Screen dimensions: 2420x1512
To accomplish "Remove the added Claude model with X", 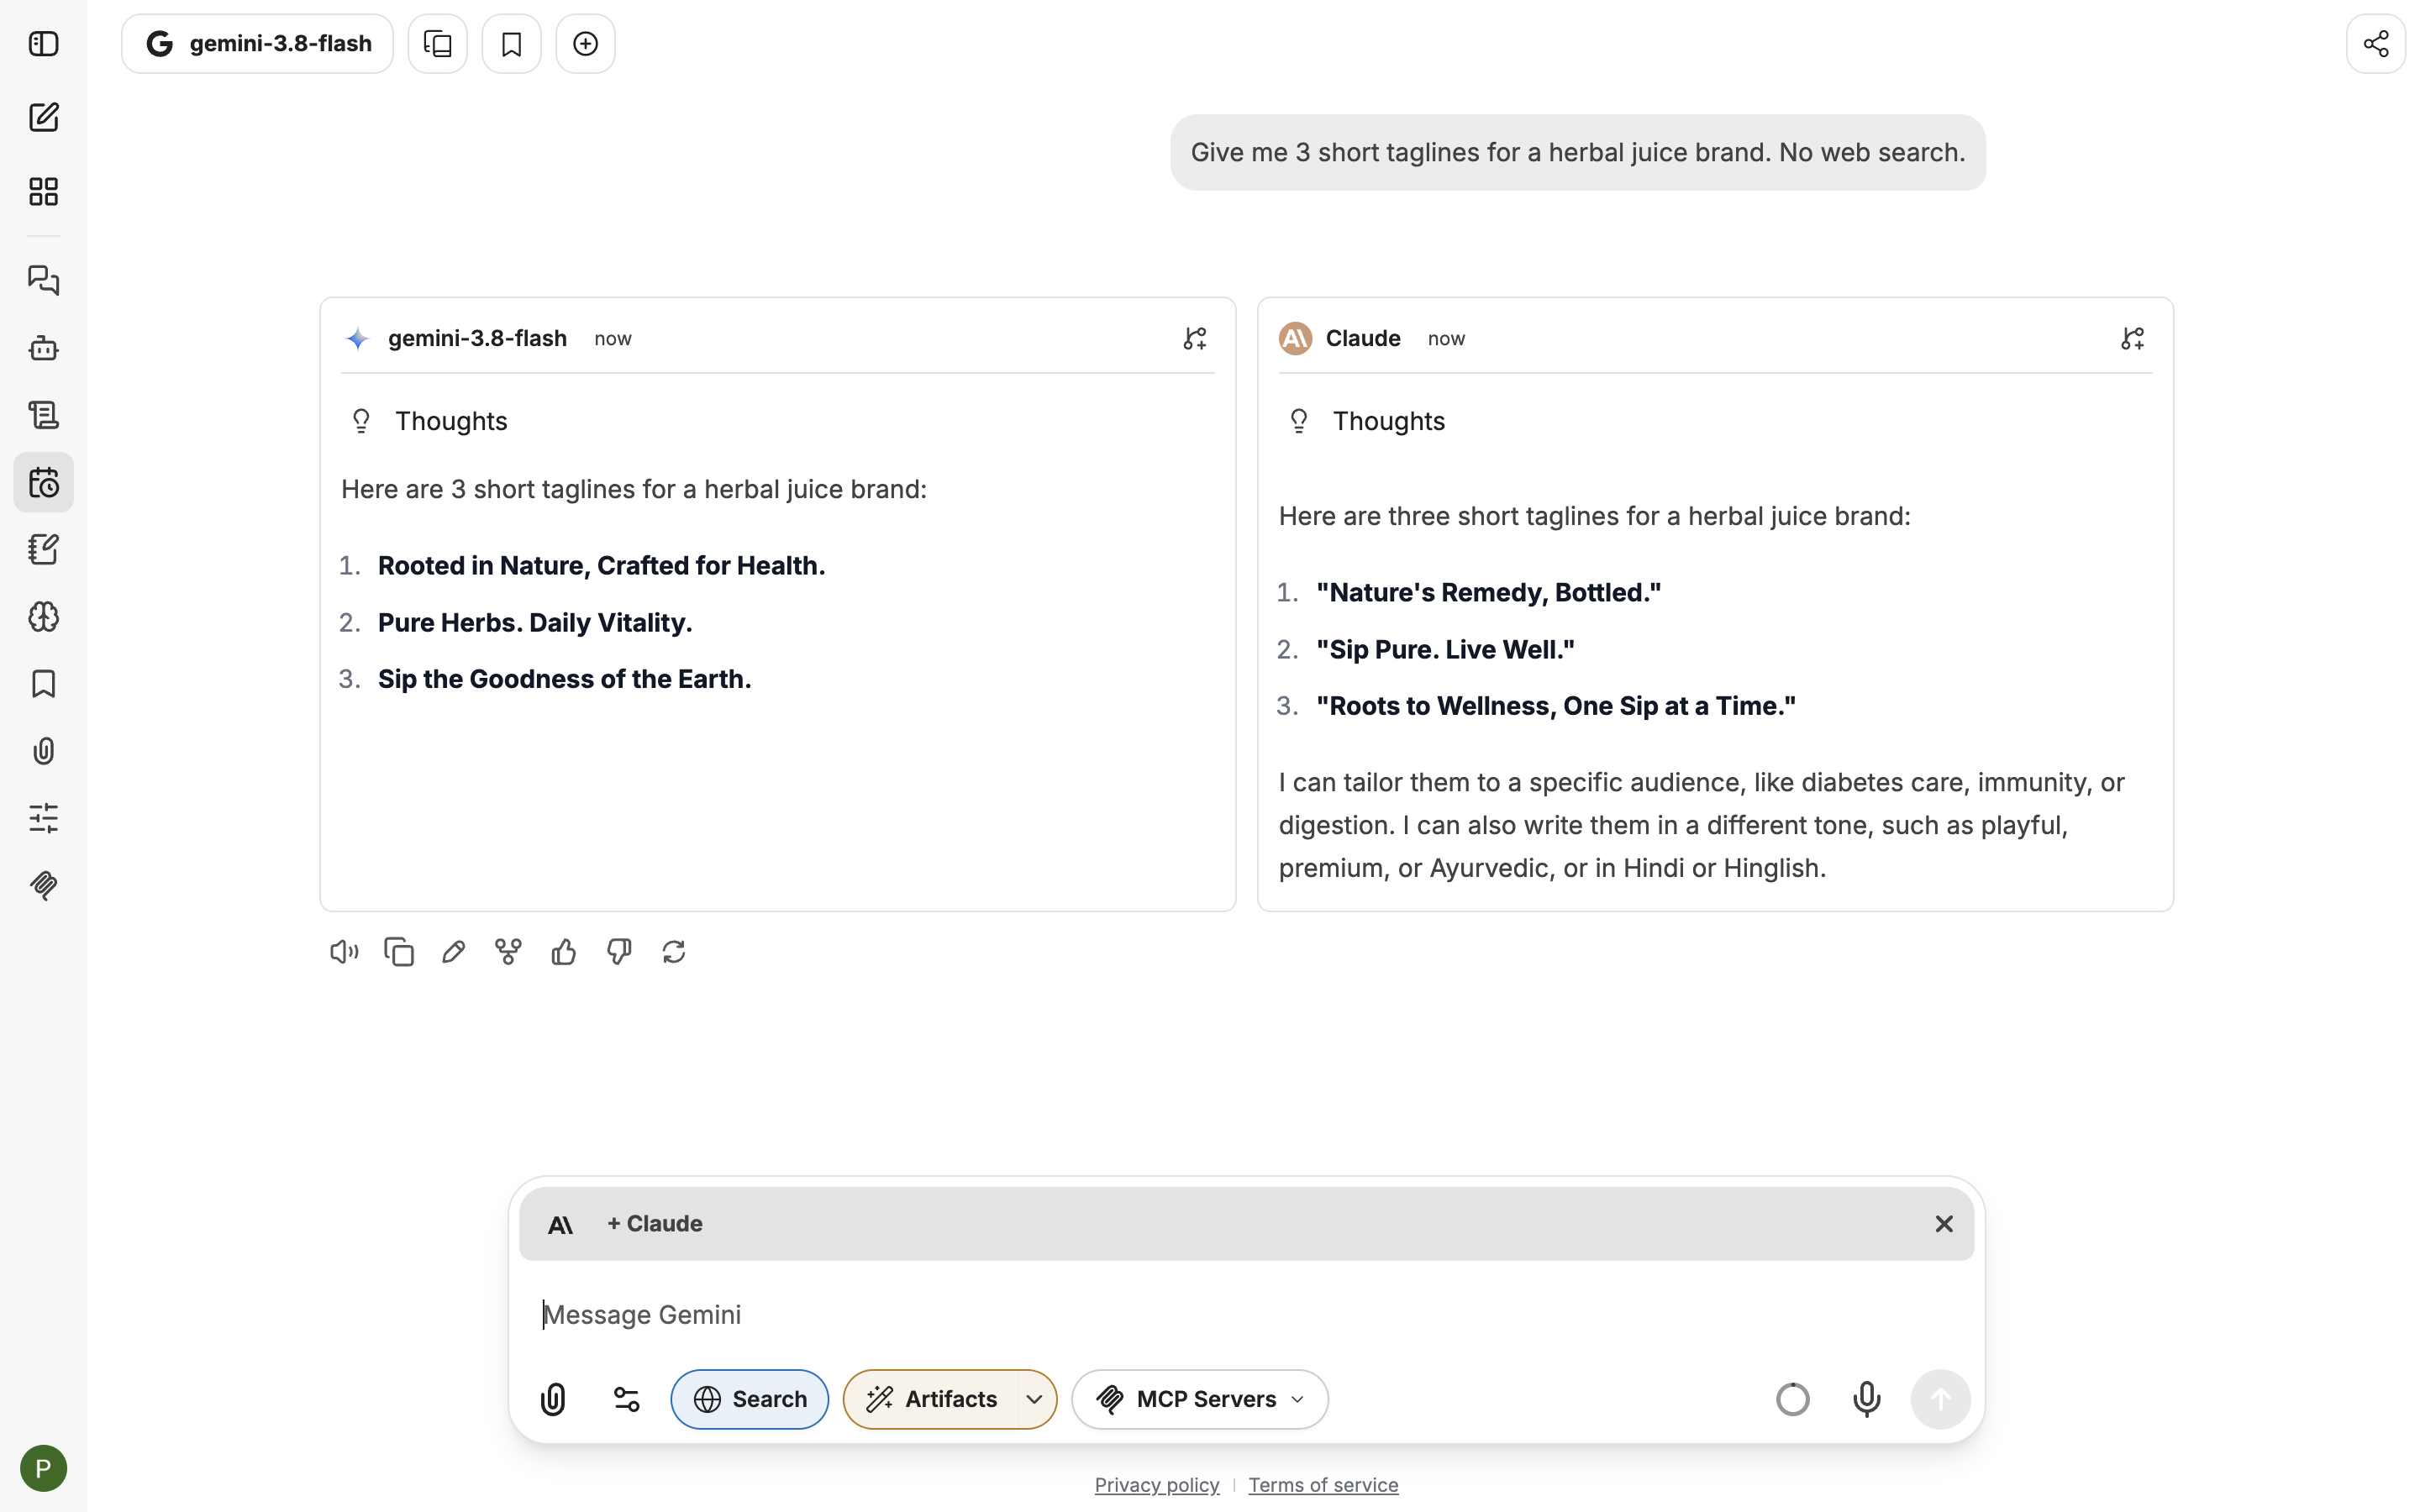I will [1944, 1224].
